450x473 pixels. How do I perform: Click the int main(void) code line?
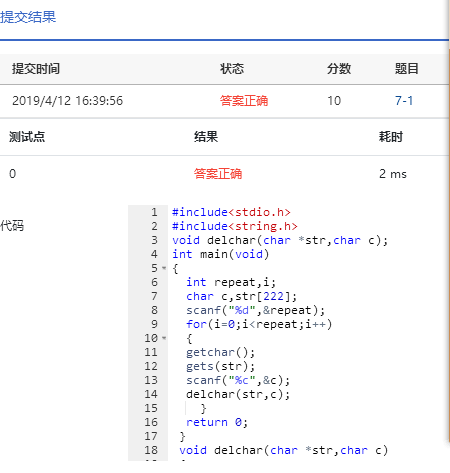pyautogui.click(x=220, y=254)
